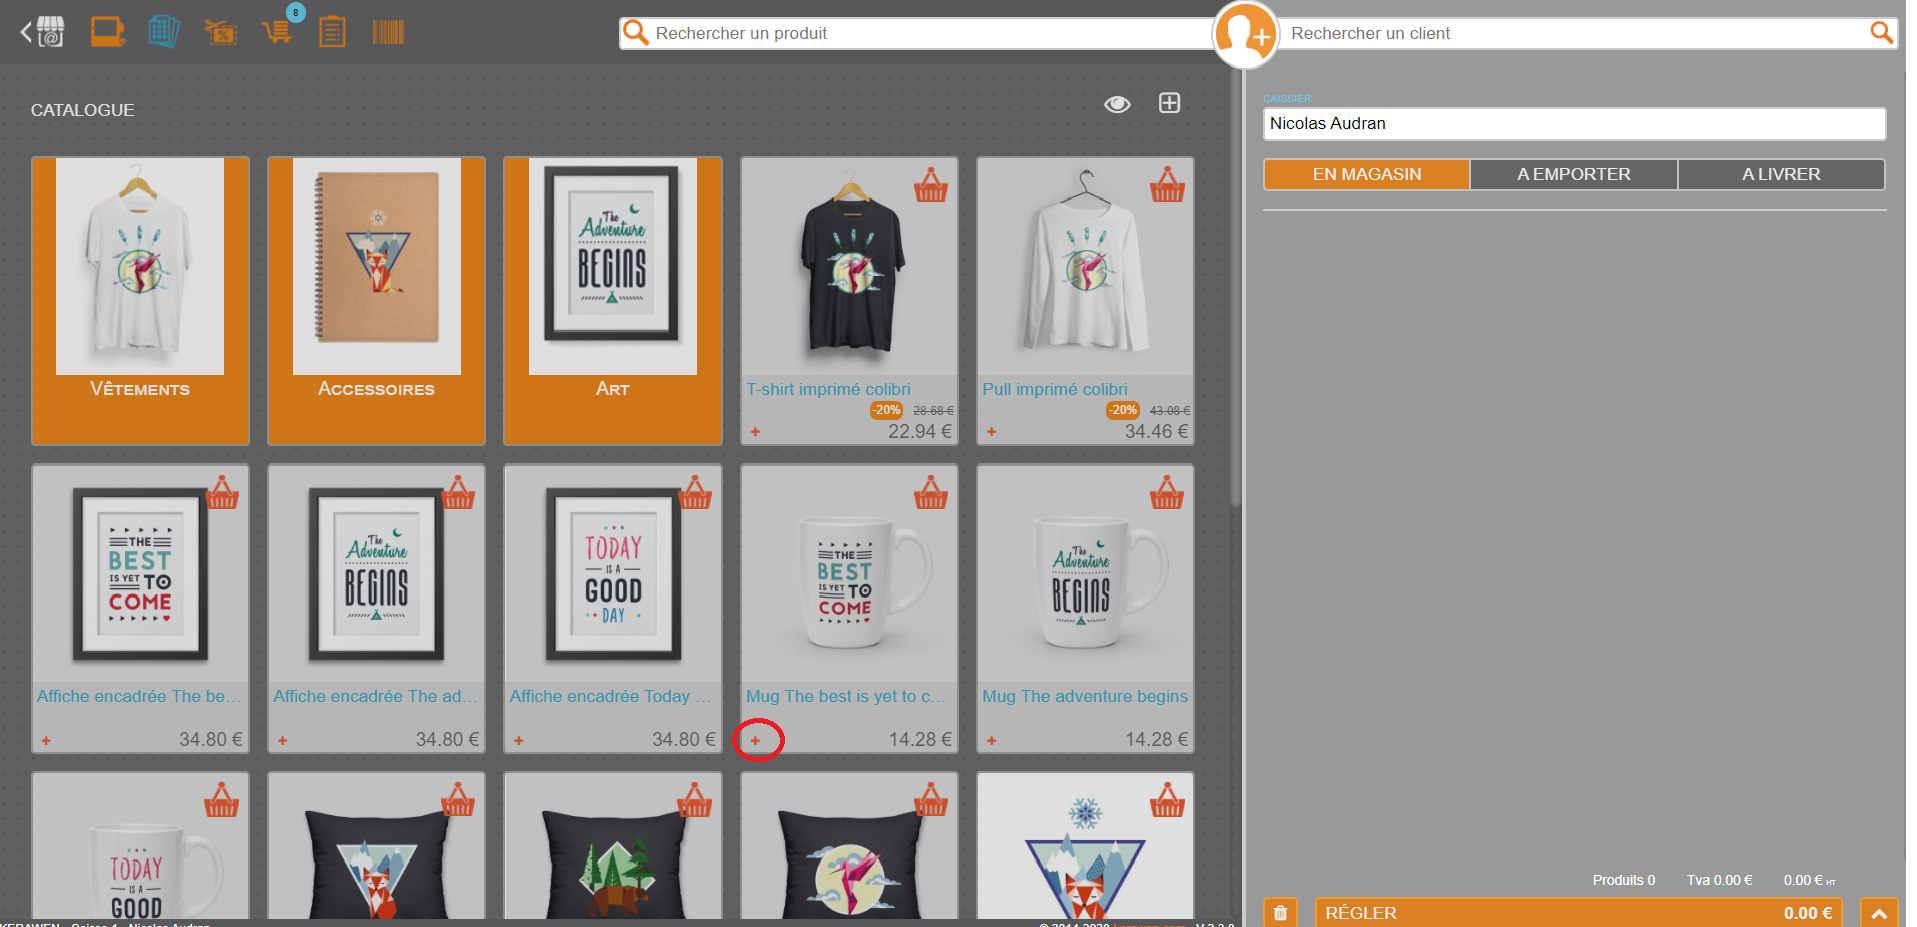Open the clipboard orders list icon

pyautogui.click(x=332, y=32)
